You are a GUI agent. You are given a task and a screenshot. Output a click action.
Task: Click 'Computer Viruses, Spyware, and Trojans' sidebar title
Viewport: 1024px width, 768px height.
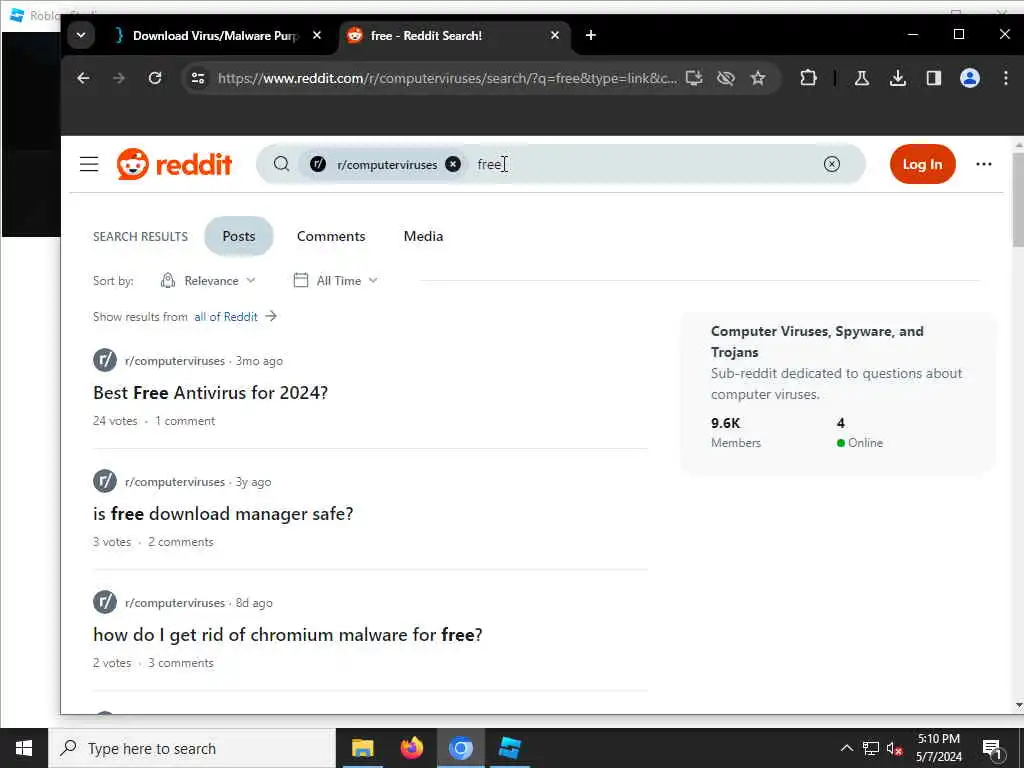[817, 341]
